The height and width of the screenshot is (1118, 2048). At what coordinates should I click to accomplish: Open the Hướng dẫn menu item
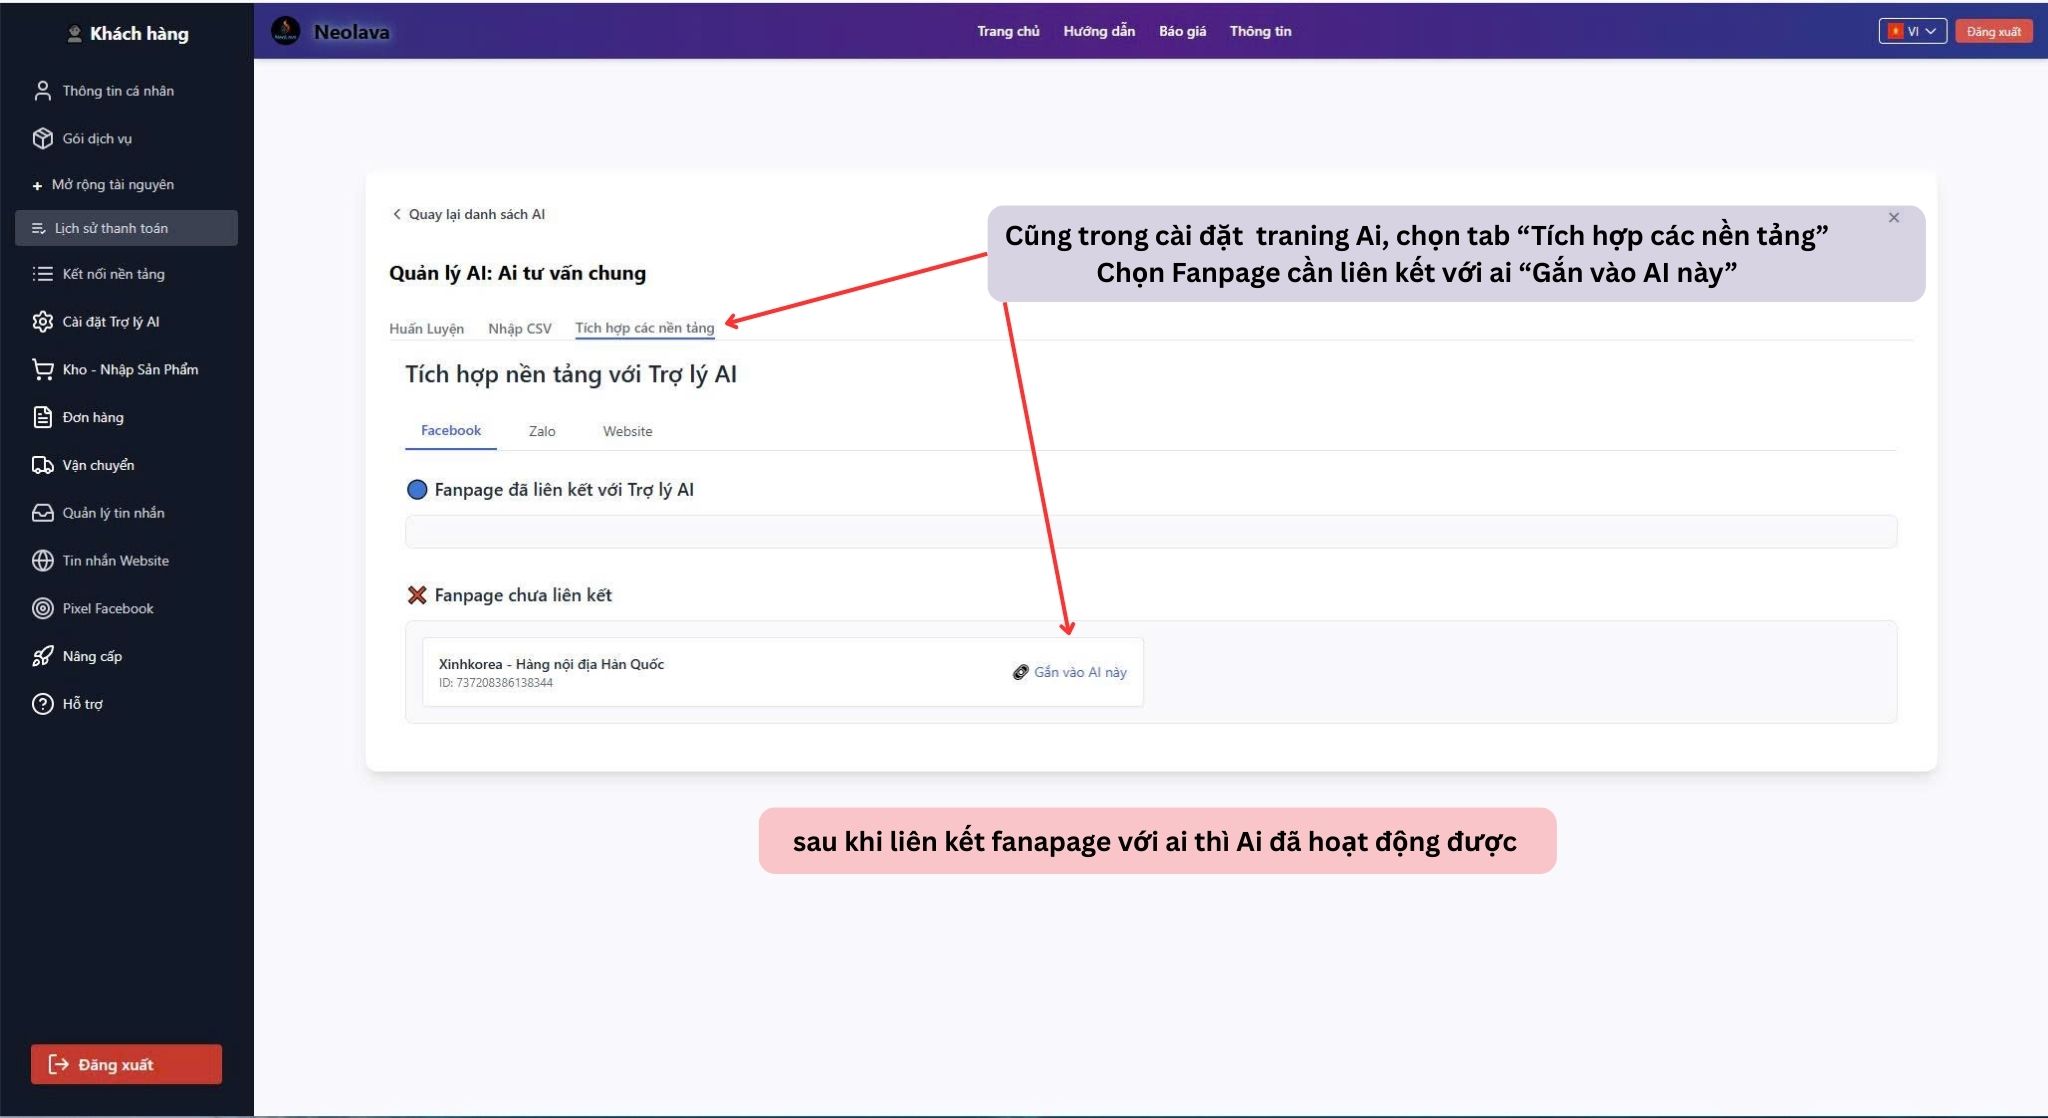[x=1100, y=31]
